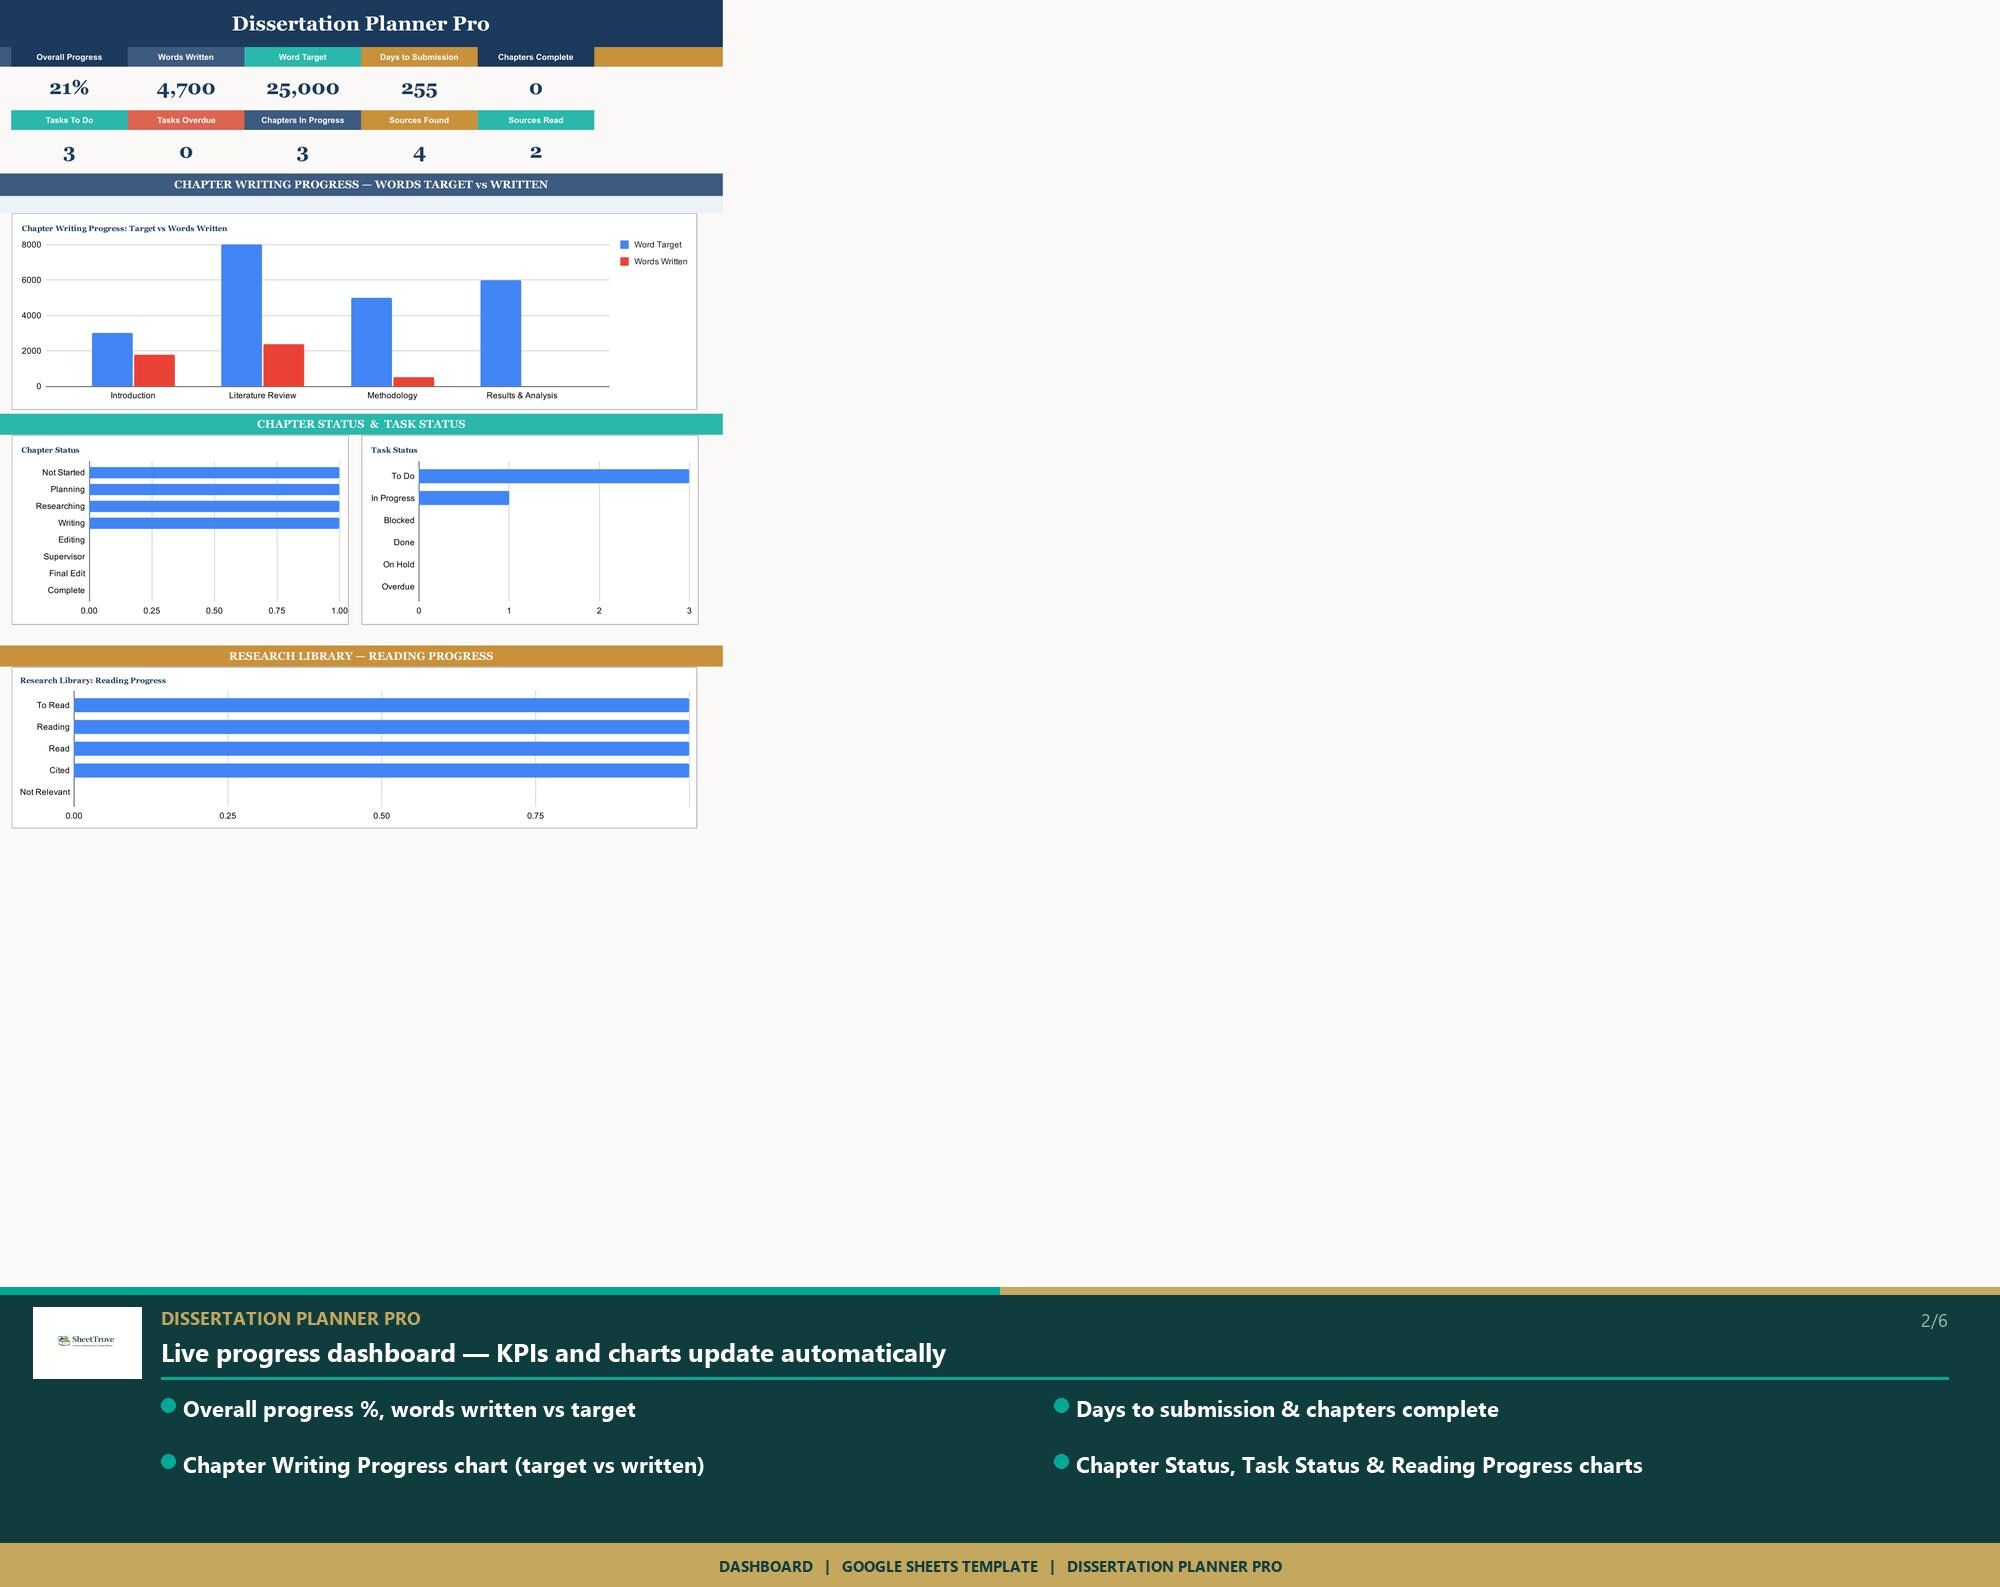Click the gold 'DISSERTATION PLANNER PRO' heading beside logo
This screenshot has width=2000, height=1587.
(291, 1318)
